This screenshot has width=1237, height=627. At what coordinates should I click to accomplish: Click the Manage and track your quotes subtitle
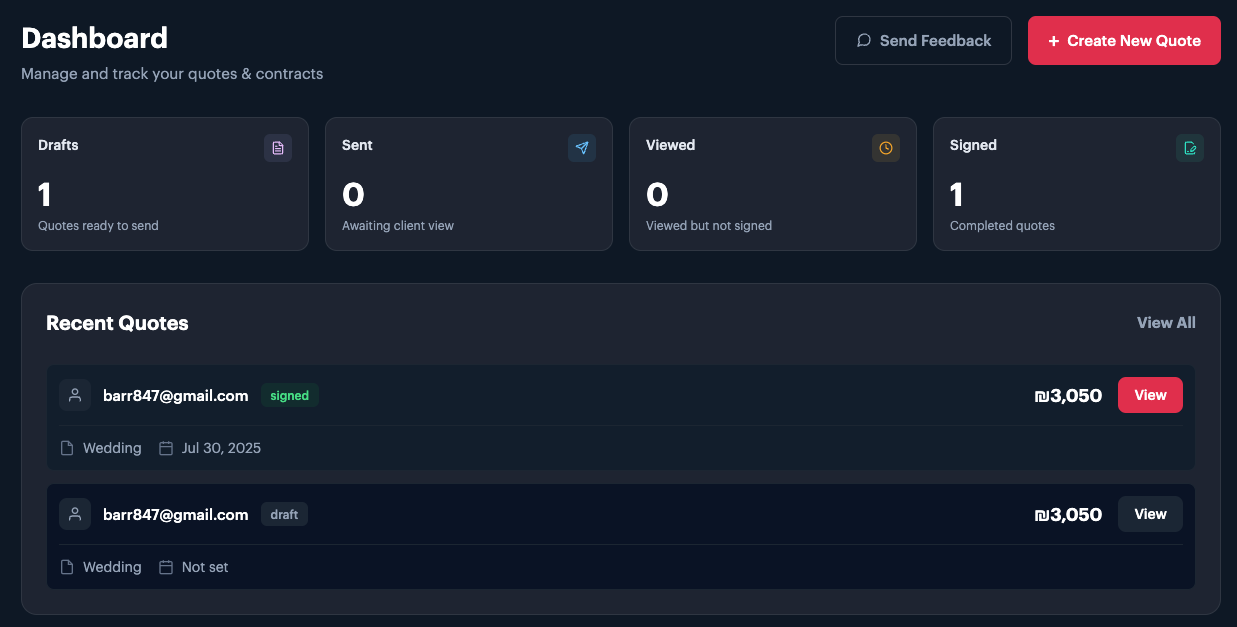click(x=172, y=74)
